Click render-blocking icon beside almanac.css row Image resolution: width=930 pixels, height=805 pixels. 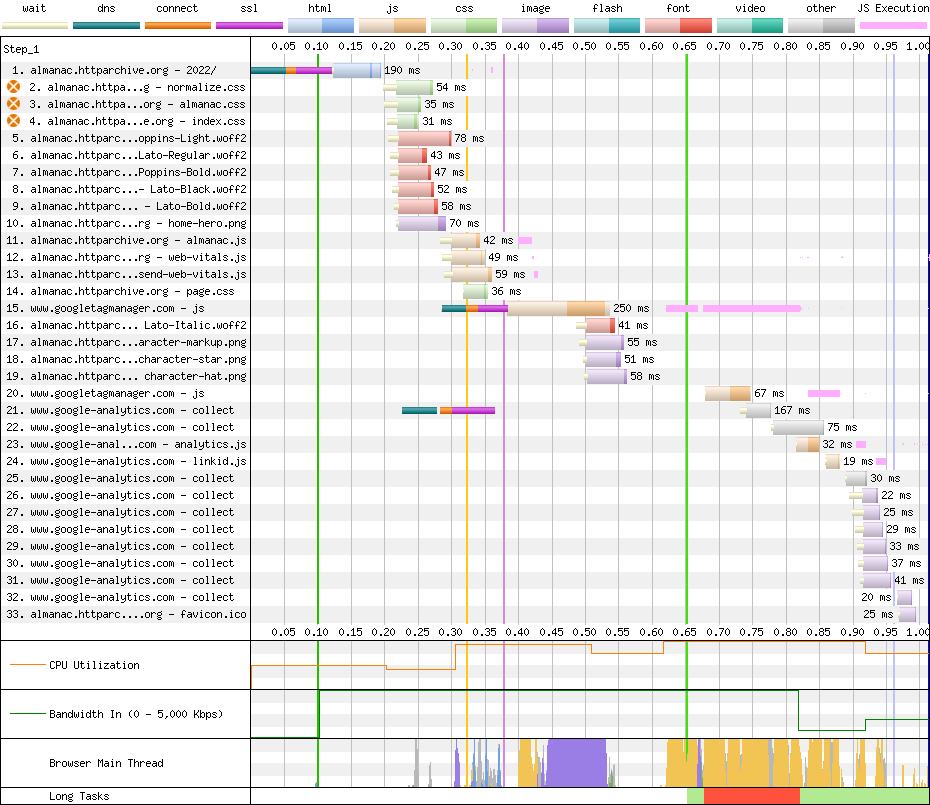click(x=14, y=104)
